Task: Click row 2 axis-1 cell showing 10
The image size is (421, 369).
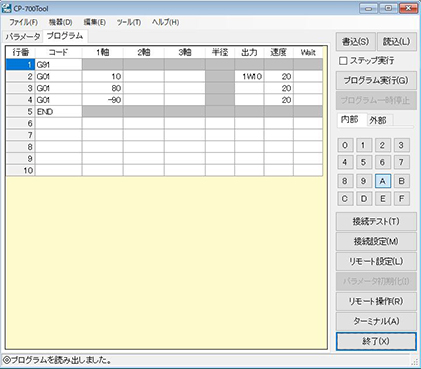Action: pos(103,76)
